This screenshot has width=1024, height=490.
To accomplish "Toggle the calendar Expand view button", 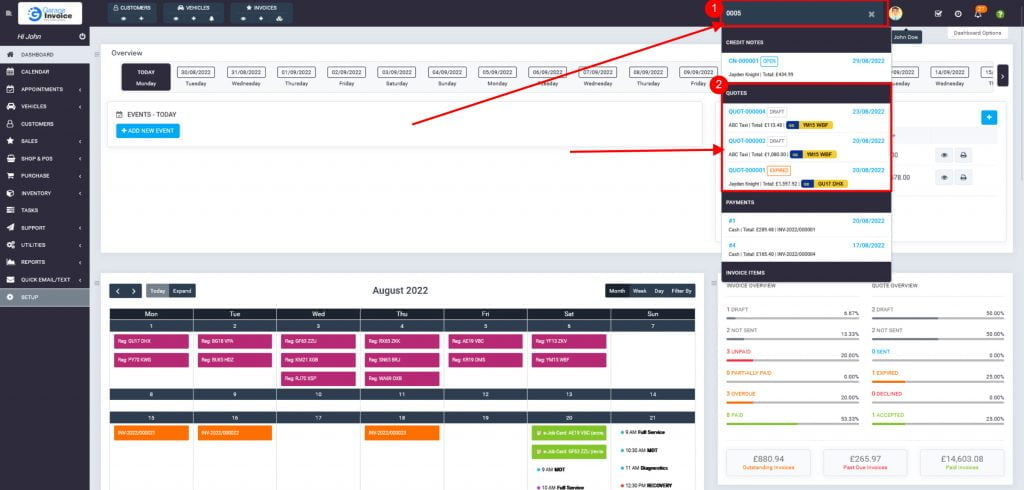I will 182,291.
